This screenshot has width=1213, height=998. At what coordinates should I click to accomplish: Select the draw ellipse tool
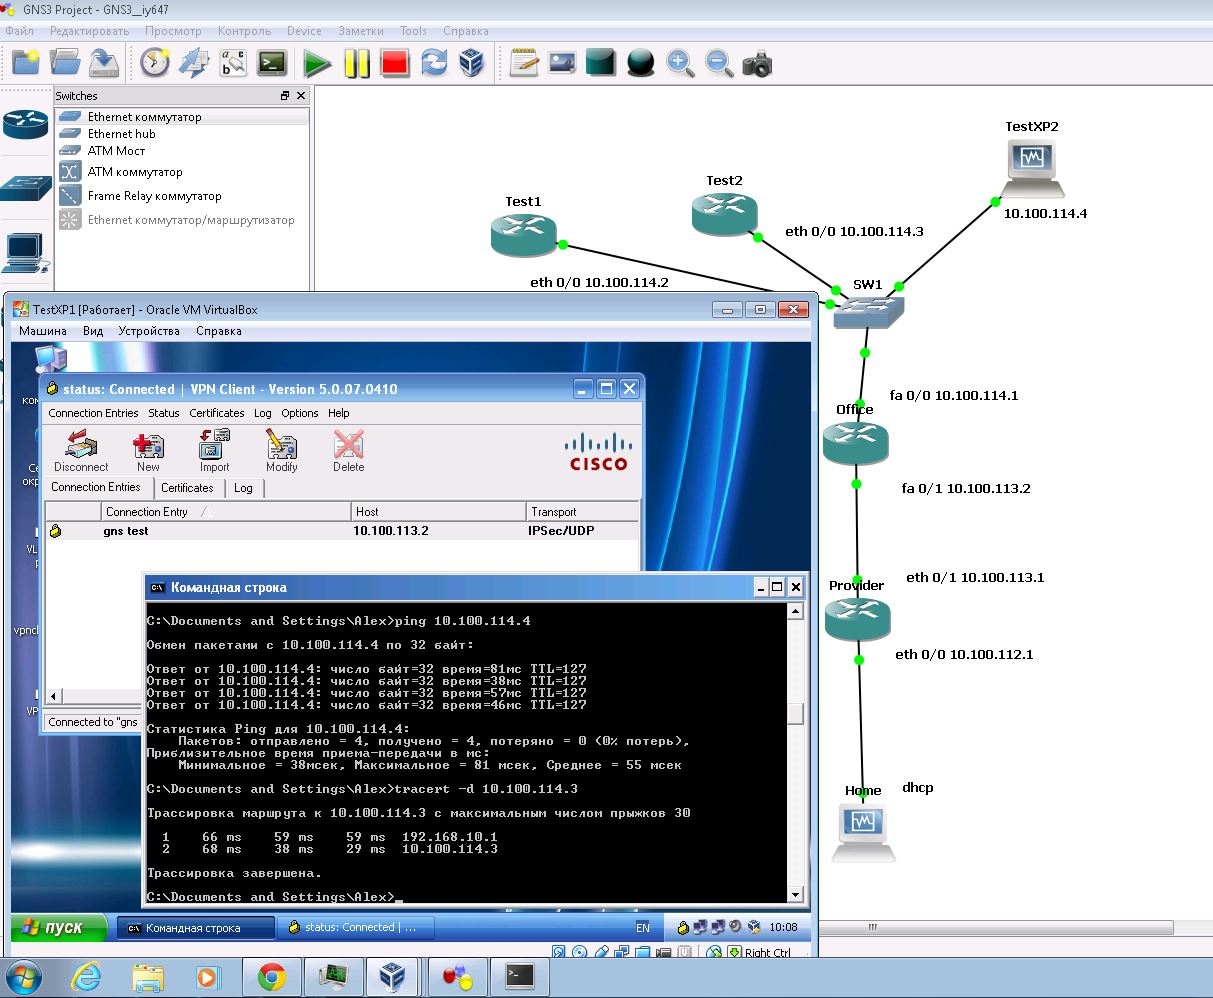640,64
